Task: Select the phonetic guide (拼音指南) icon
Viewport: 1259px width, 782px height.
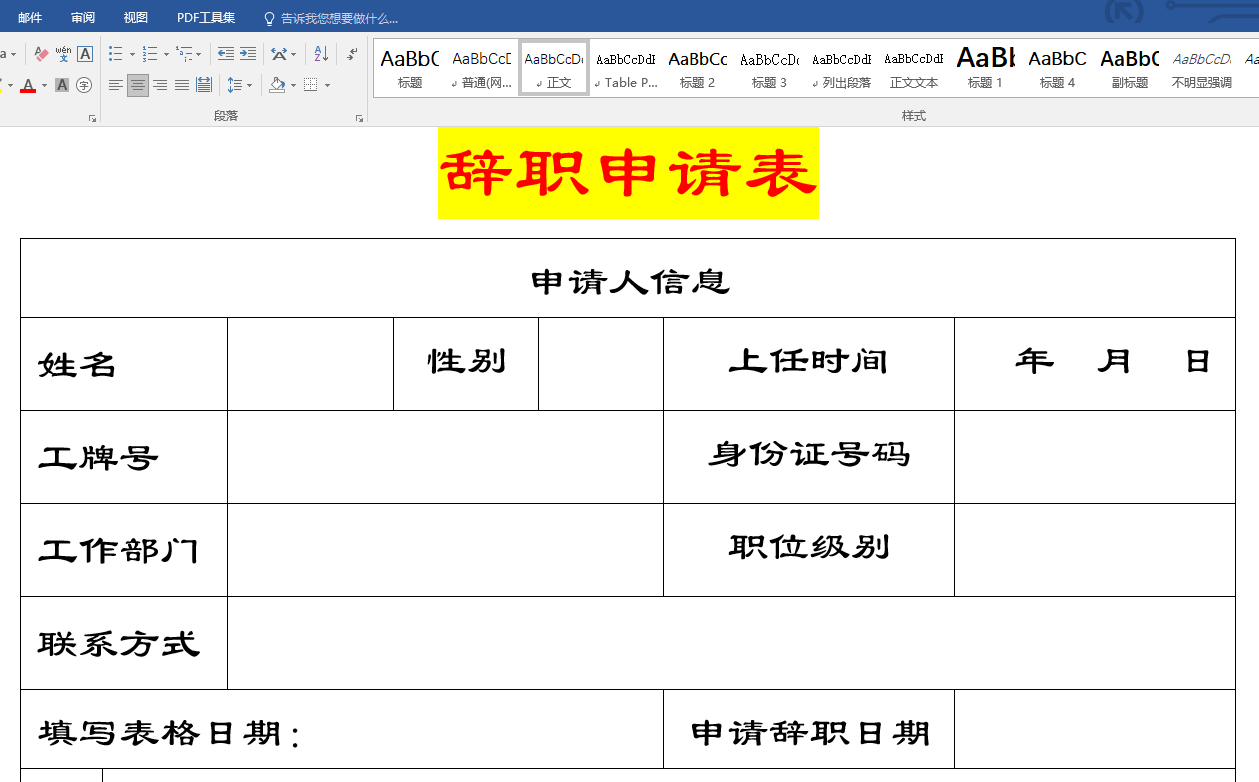Action: (63, 54)
